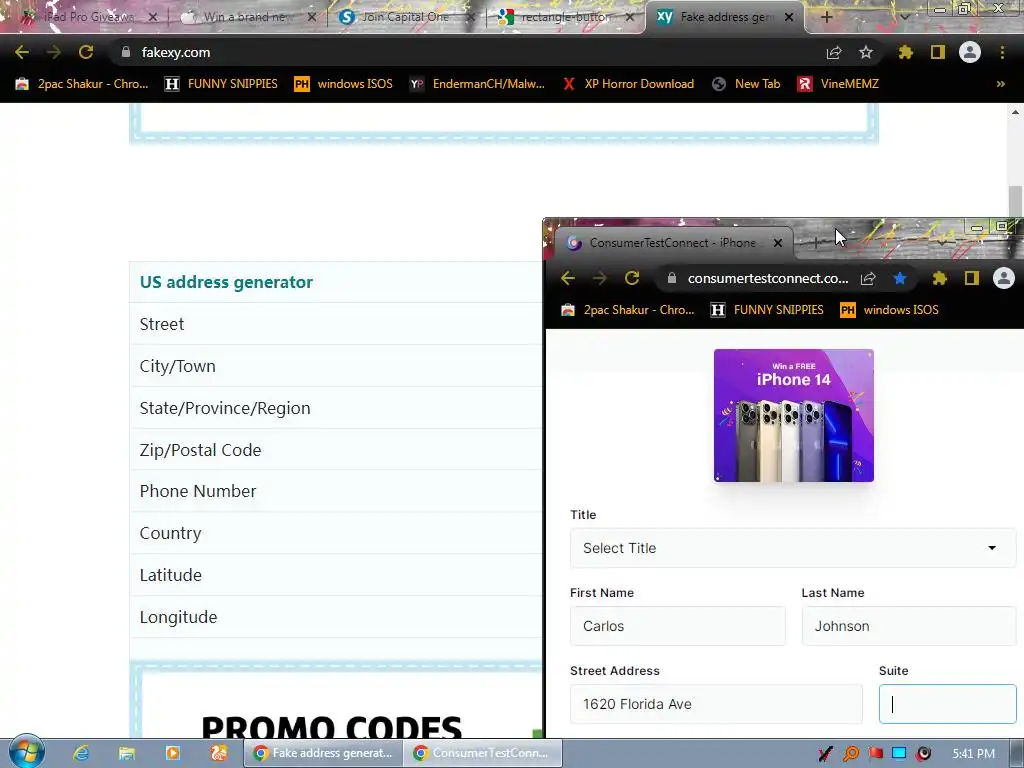Screen dimensions: 1024x768
Task: Click share icon in ConsumerTestConnect window
Action: coord(868,278)
